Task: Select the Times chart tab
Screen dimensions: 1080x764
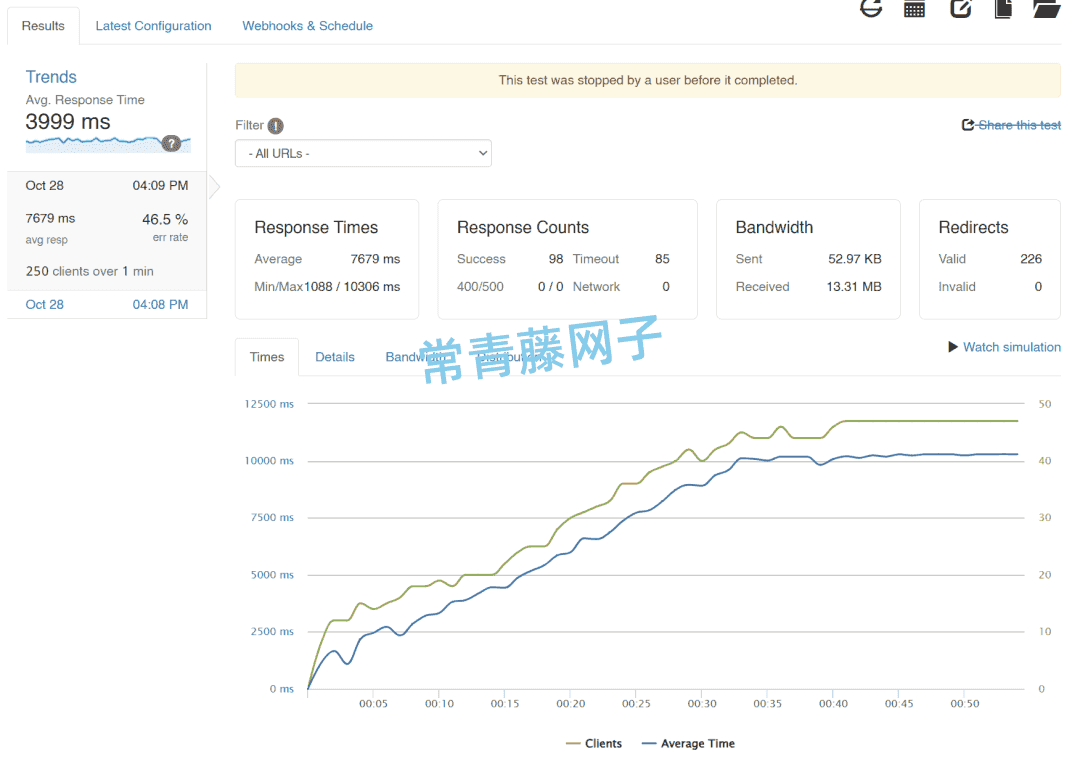Action: pyautogui.click(x=267, y=357)
